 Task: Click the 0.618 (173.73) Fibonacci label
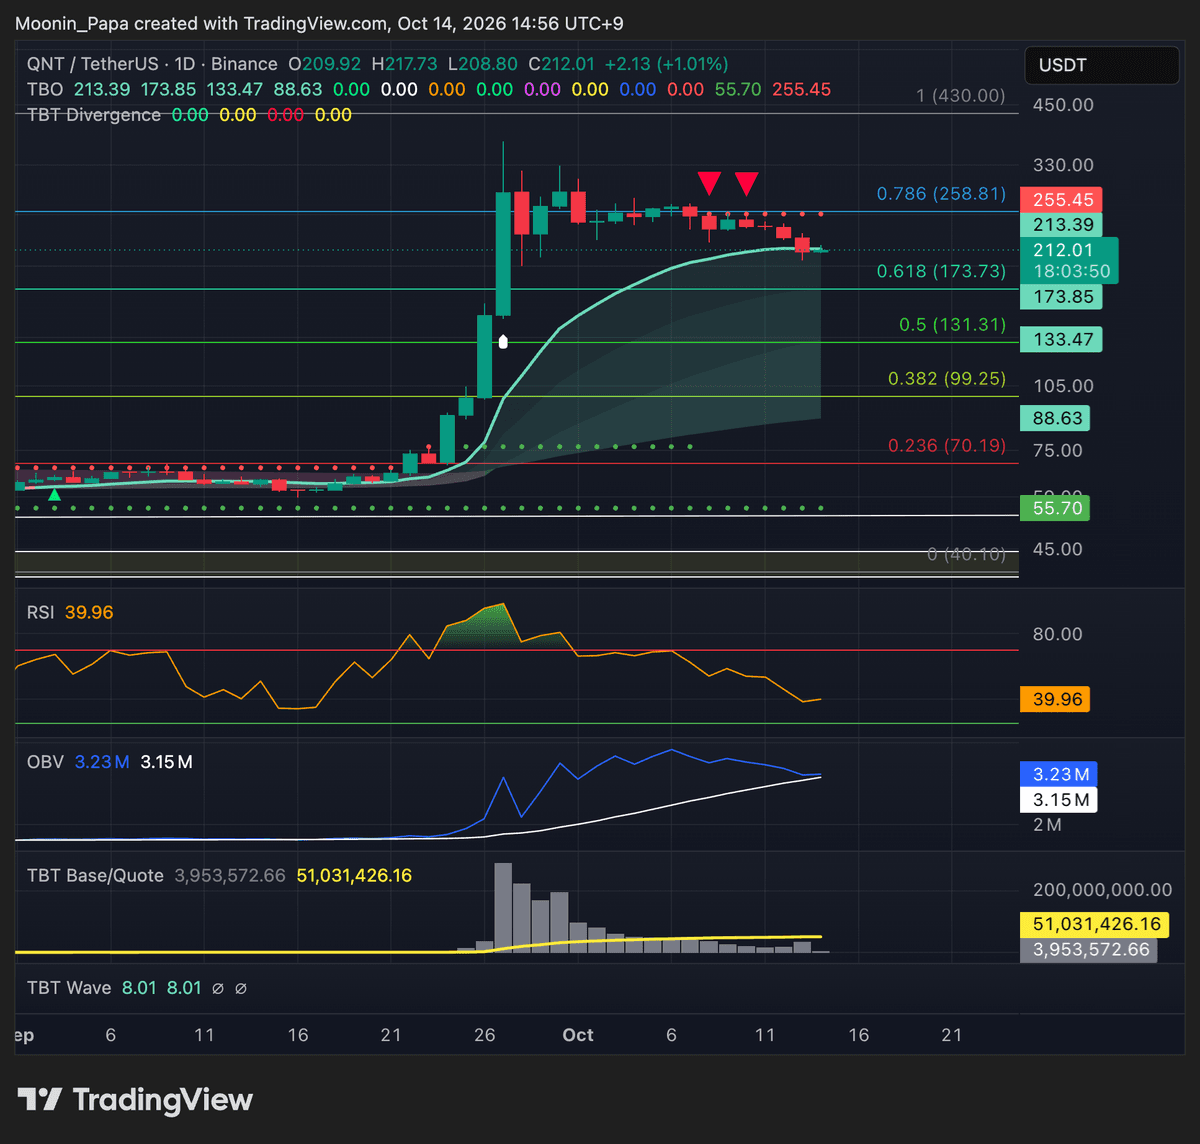941,271
